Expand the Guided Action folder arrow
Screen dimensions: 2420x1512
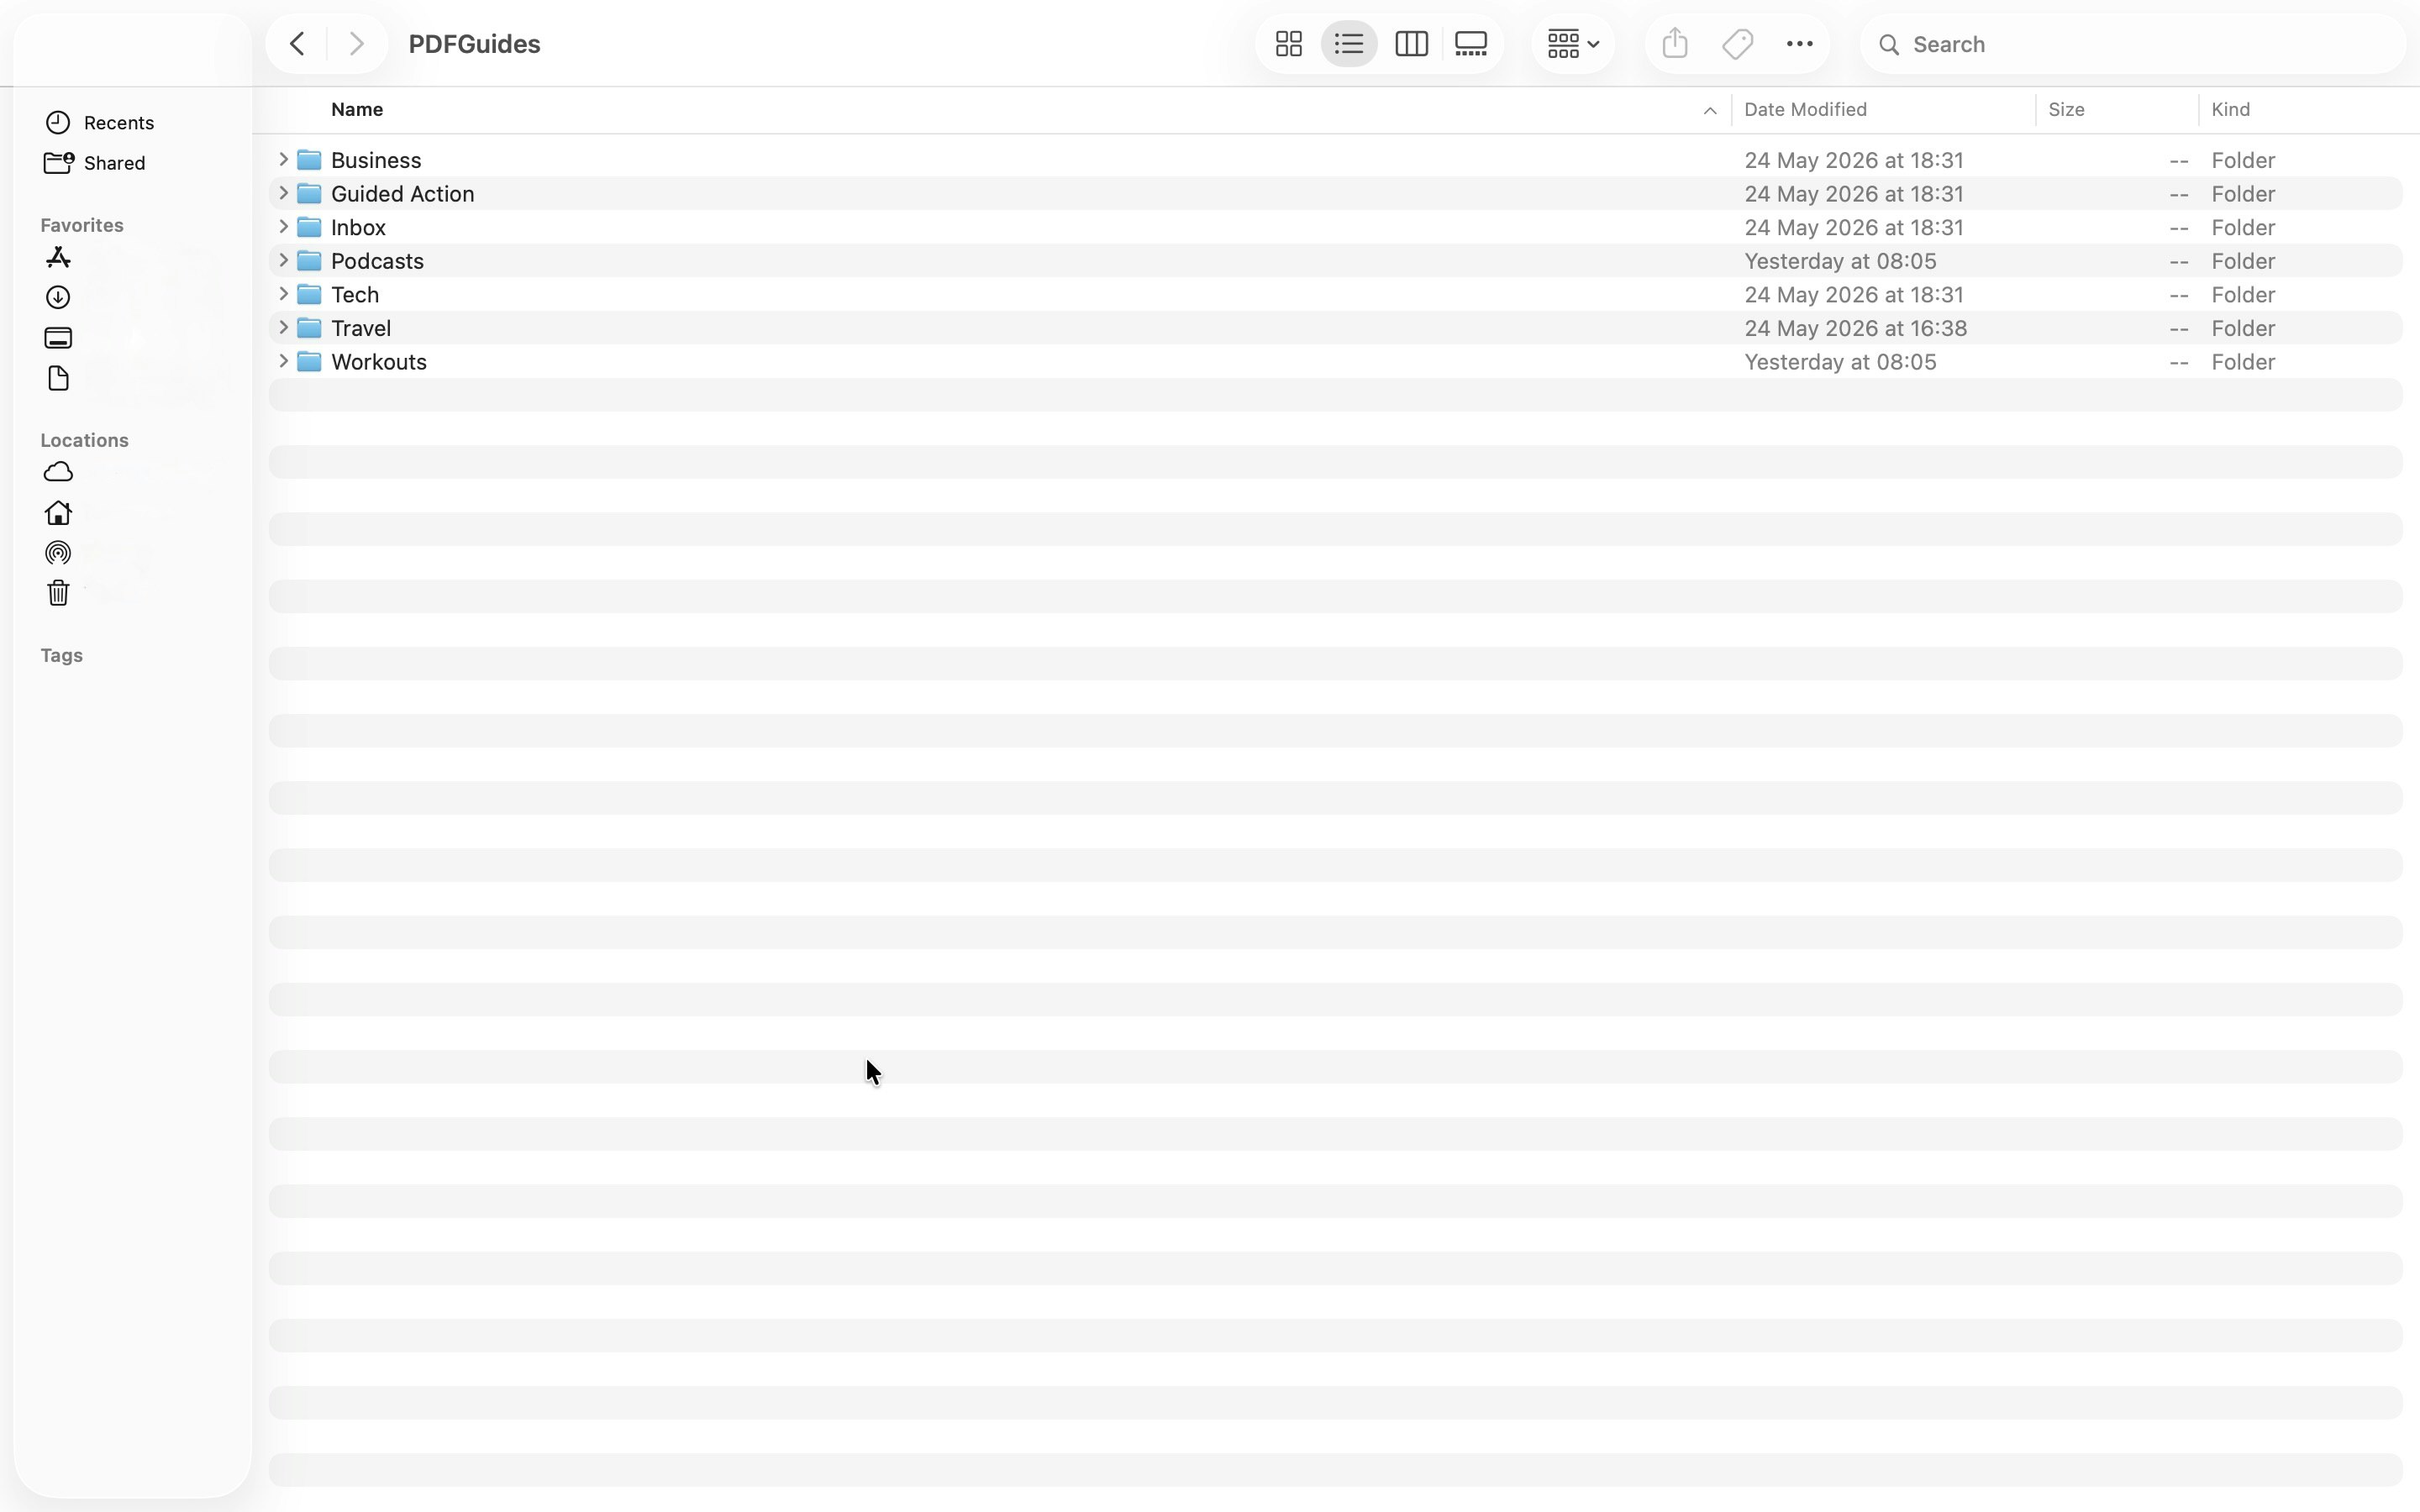pyautogui.click(x=283, y=193)
